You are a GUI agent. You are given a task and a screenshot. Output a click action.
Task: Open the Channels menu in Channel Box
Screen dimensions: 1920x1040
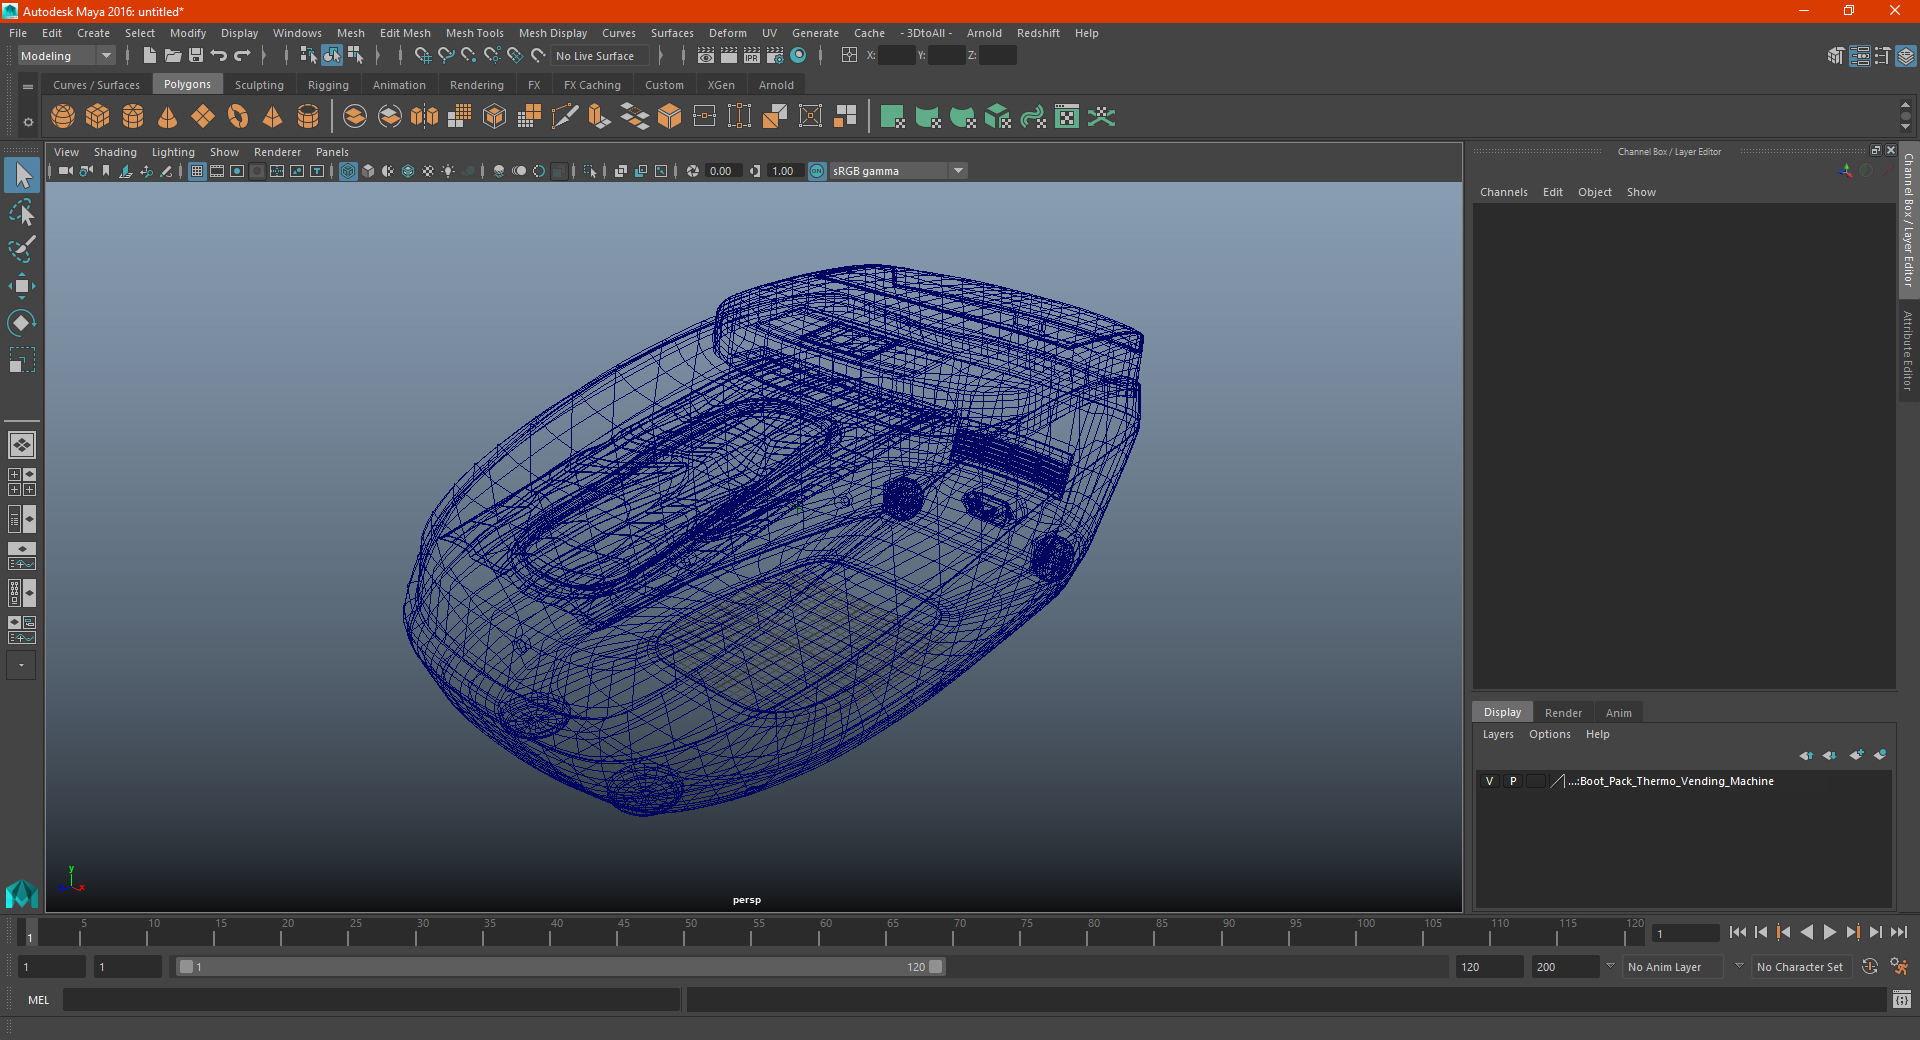click(1504, 192)
